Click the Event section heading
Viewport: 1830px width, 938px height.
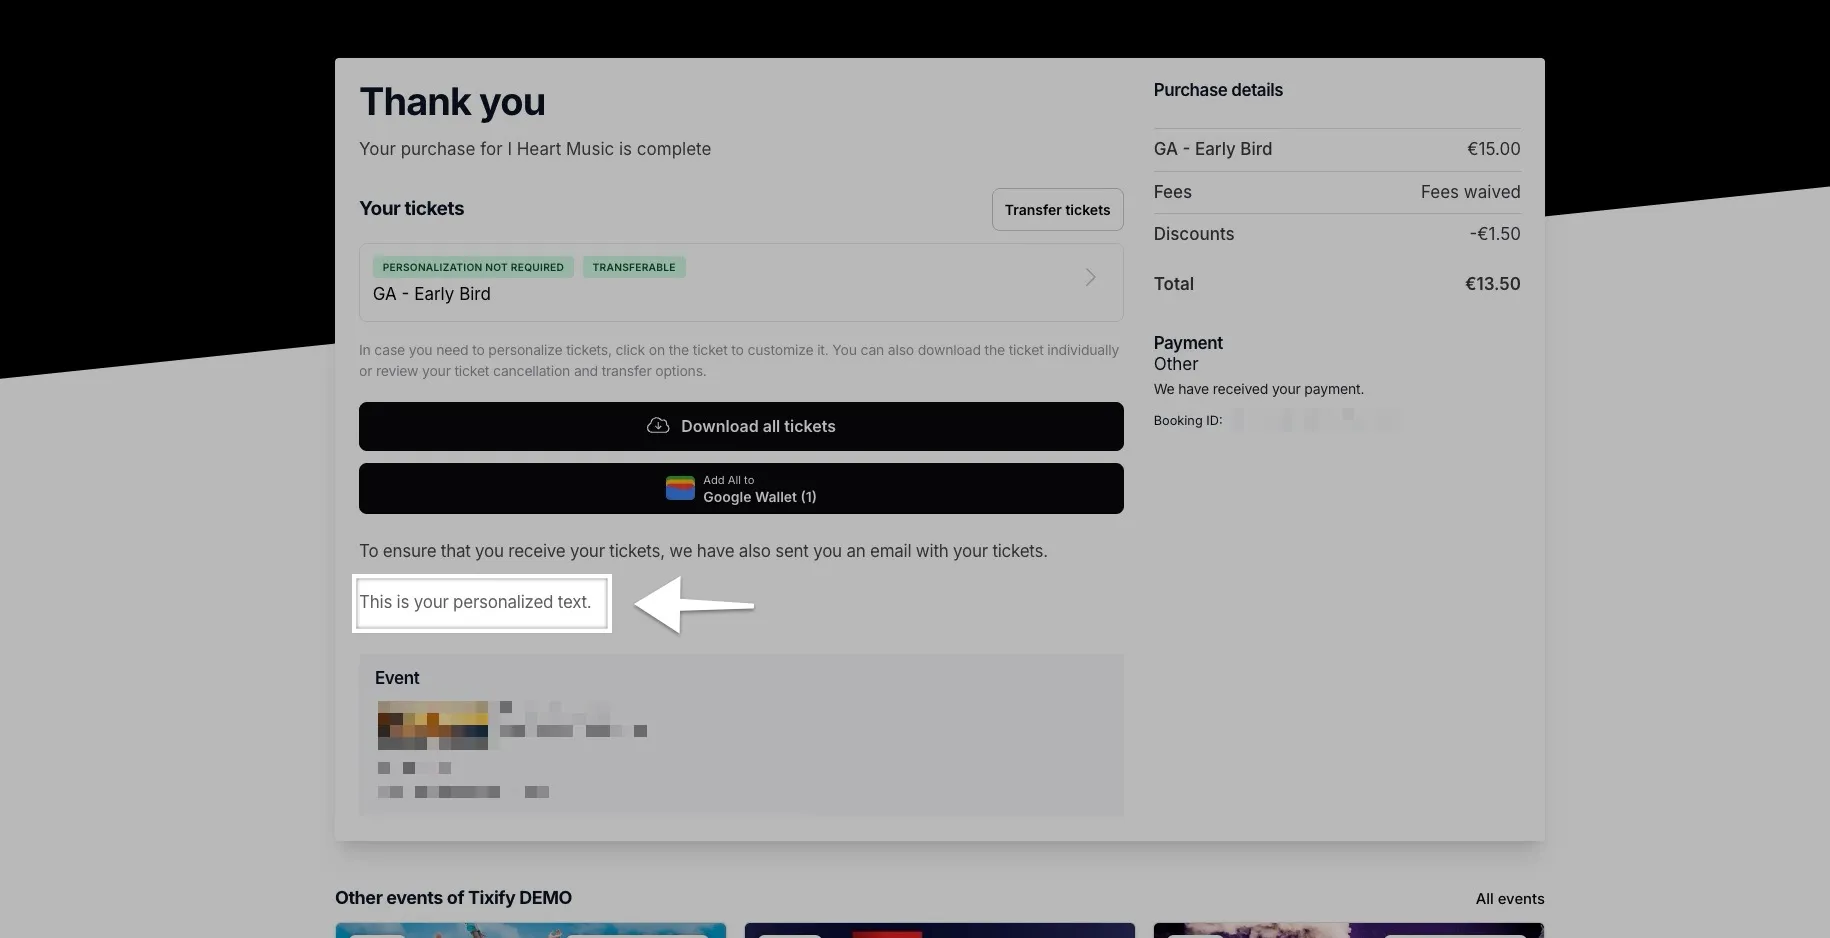[x=397, y=678]
